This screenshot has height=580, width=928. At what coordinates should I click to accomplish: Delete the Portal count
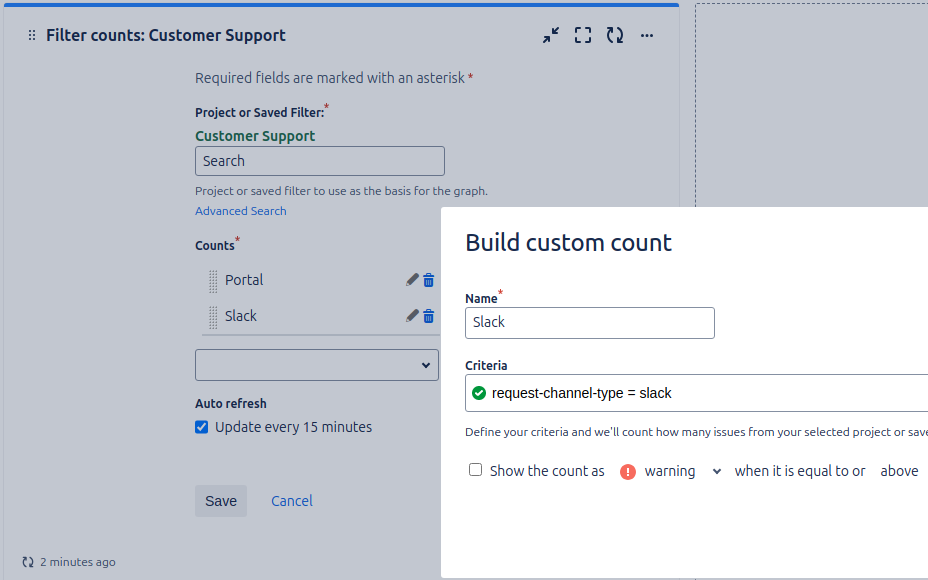429,281
